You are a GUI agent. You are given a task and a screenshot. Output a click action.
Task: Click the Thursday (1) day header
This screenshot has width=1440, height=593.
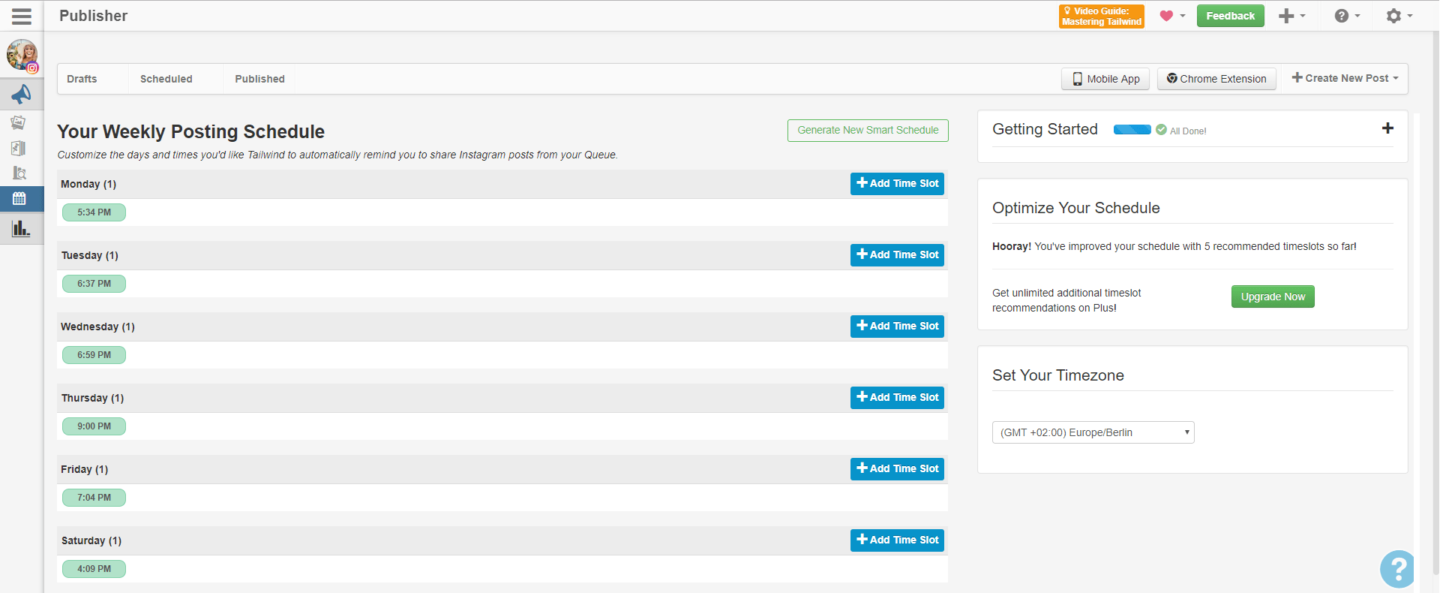tap(93, 398)
